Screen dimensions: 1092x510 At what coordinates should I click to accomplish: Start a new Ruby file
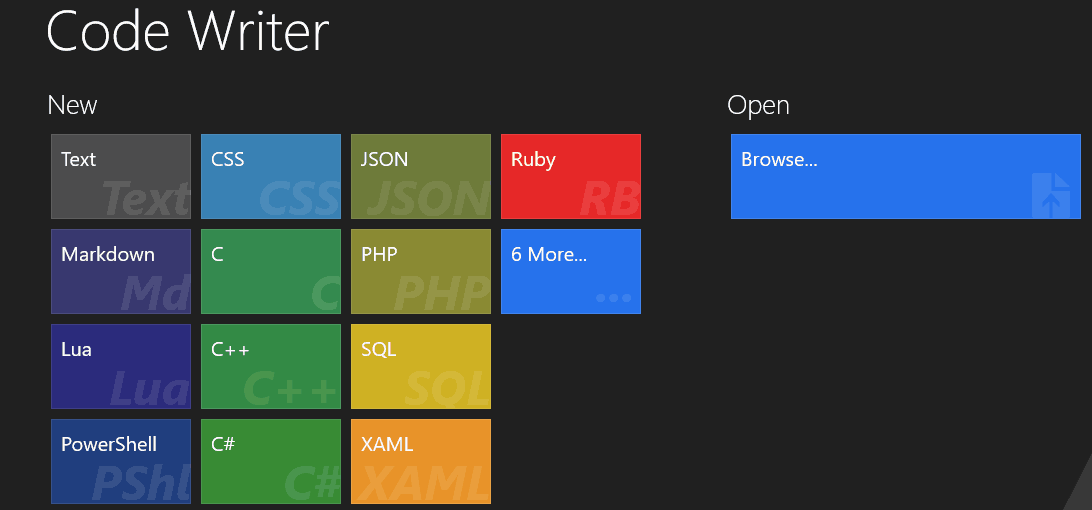pos(571,176)
